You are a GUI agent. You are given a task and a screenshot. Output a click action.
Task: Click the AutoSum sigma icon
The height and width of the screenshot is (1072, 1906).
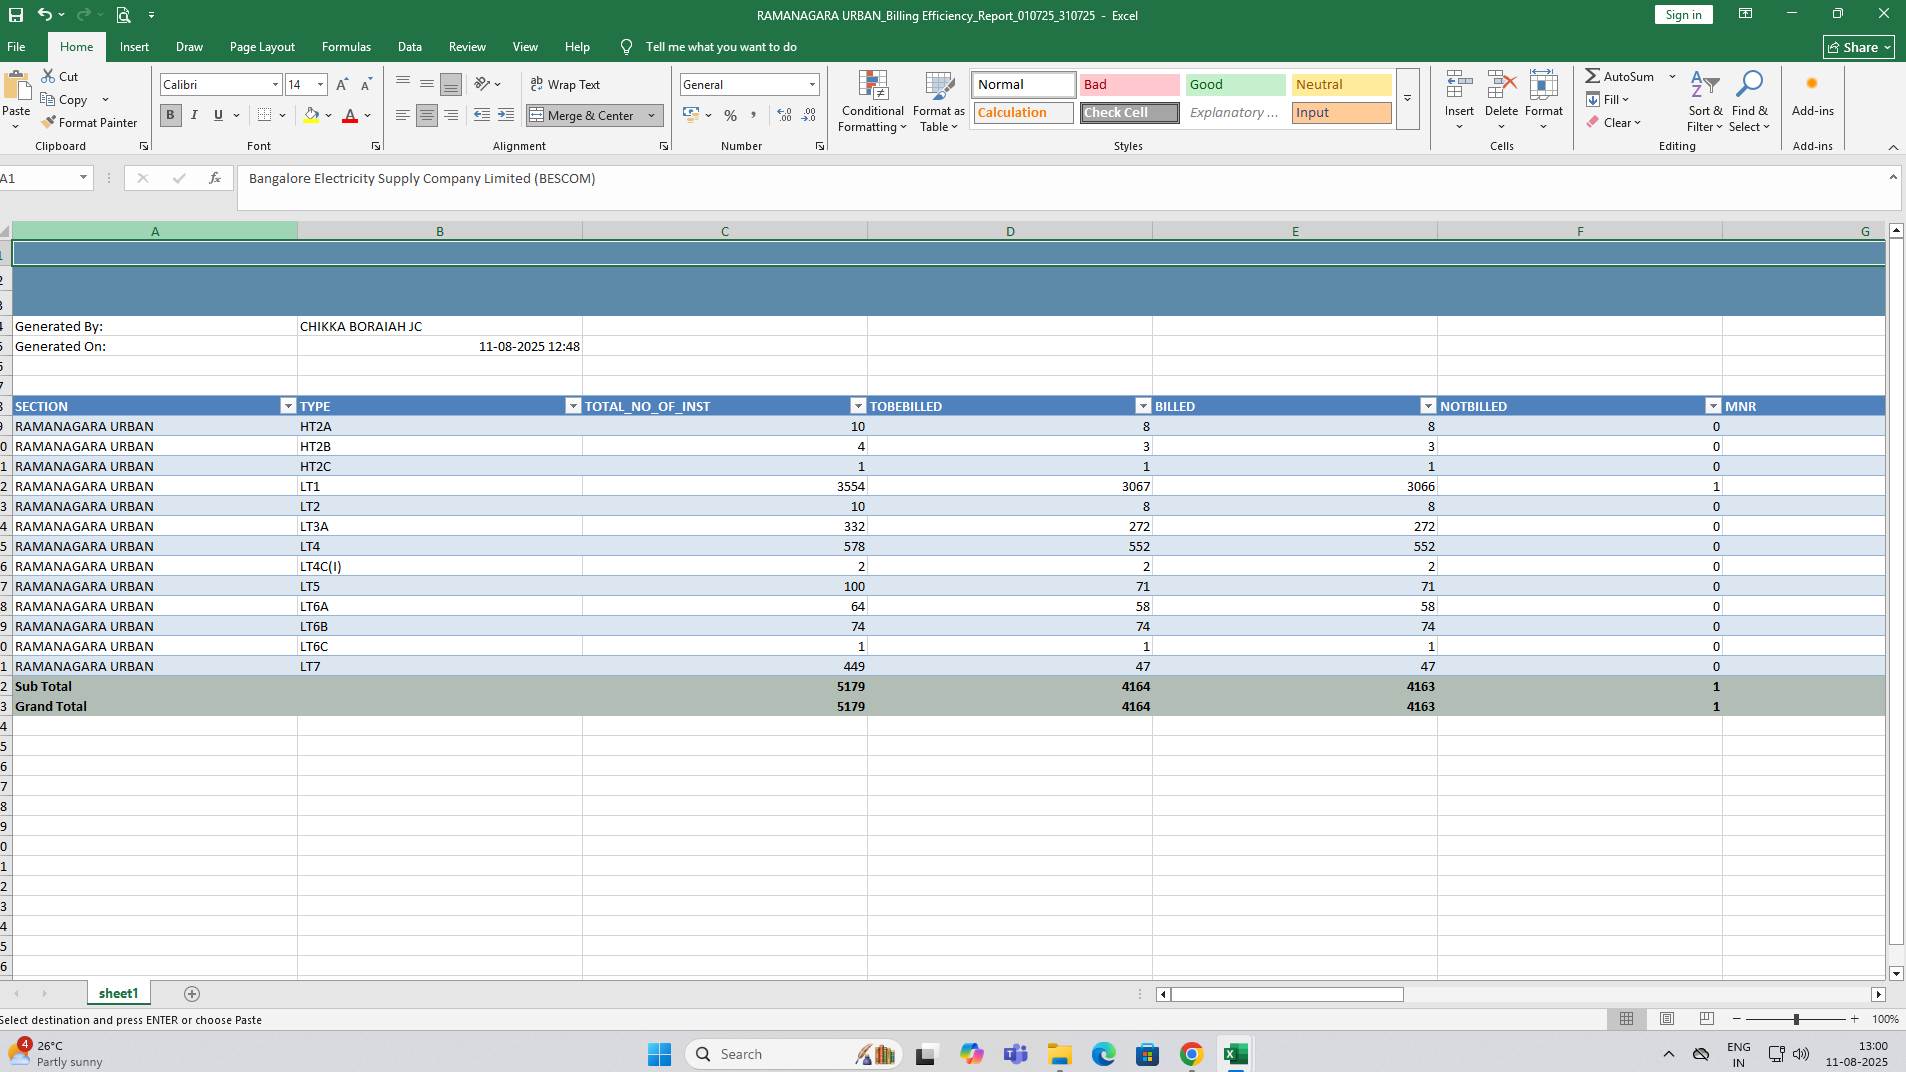pos(1592,76)
